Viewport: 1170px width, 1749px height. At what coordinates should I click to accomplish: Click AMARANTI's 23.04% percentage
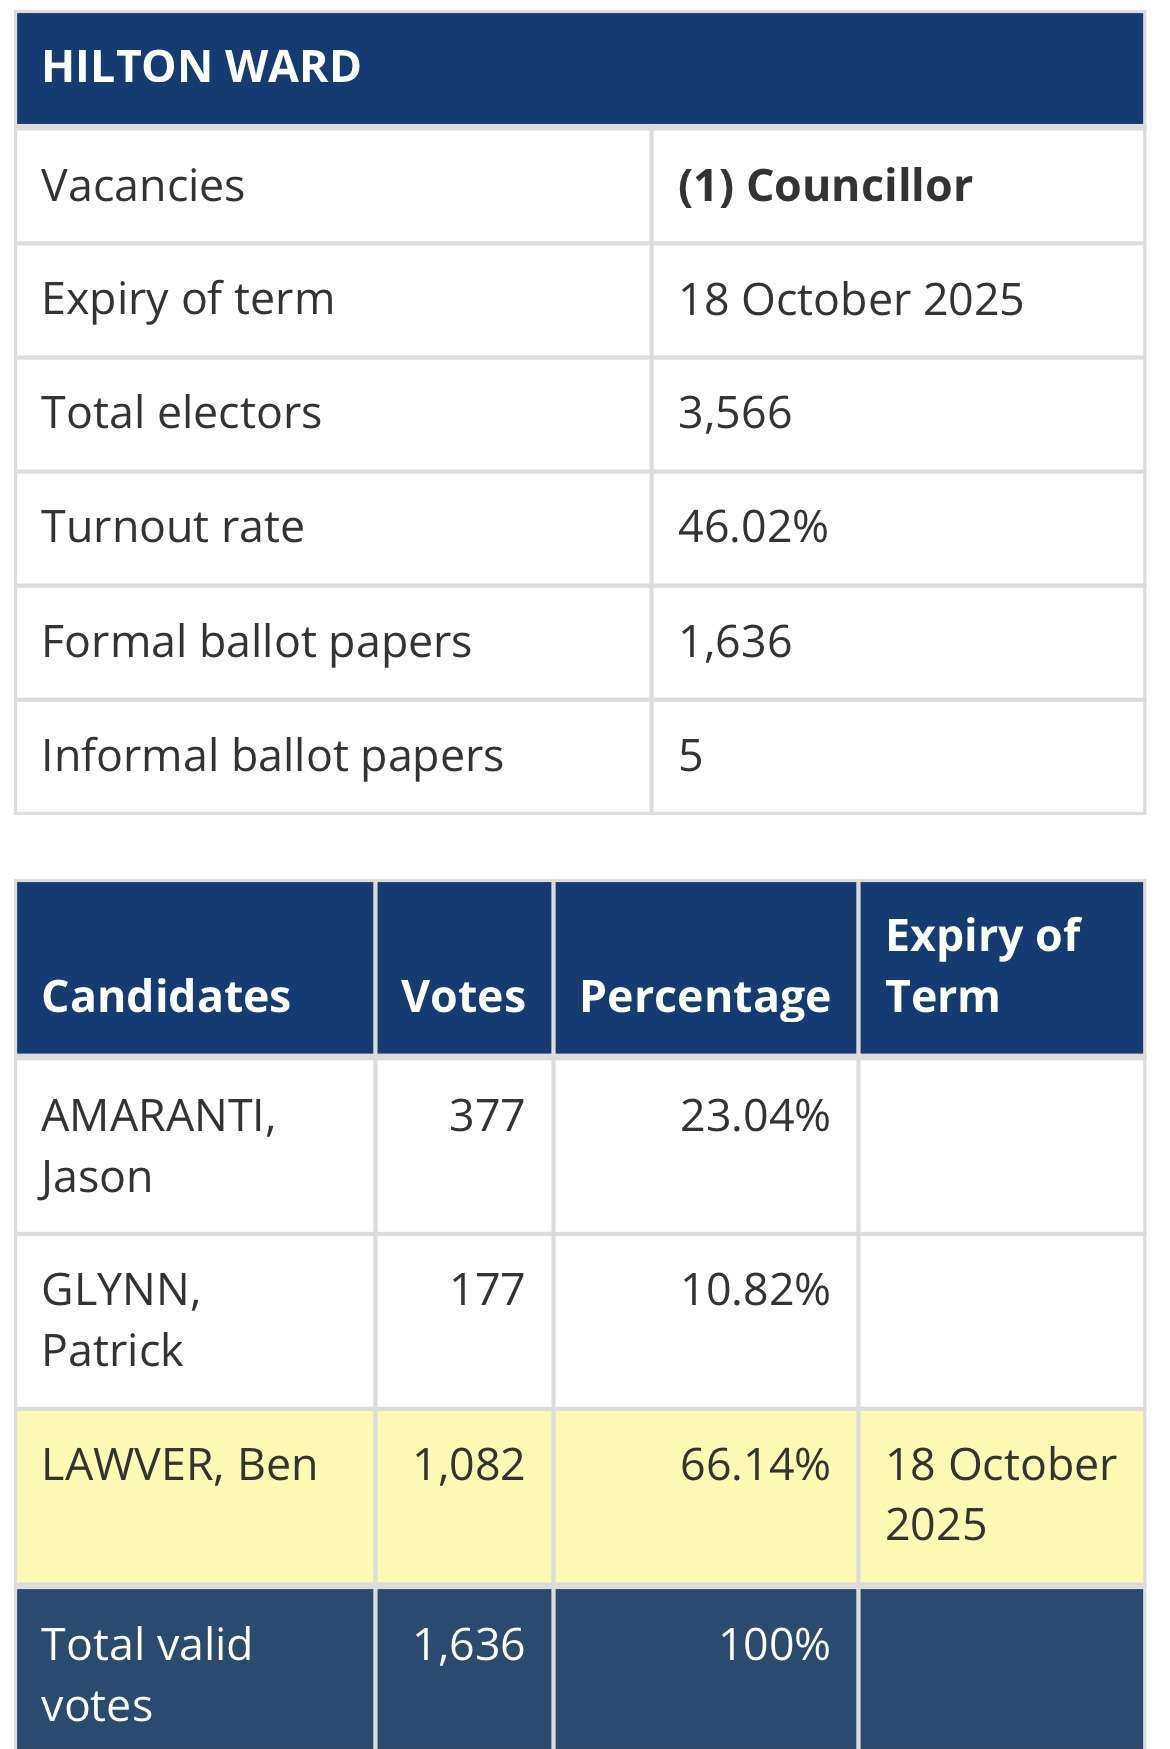[755, 1116]
